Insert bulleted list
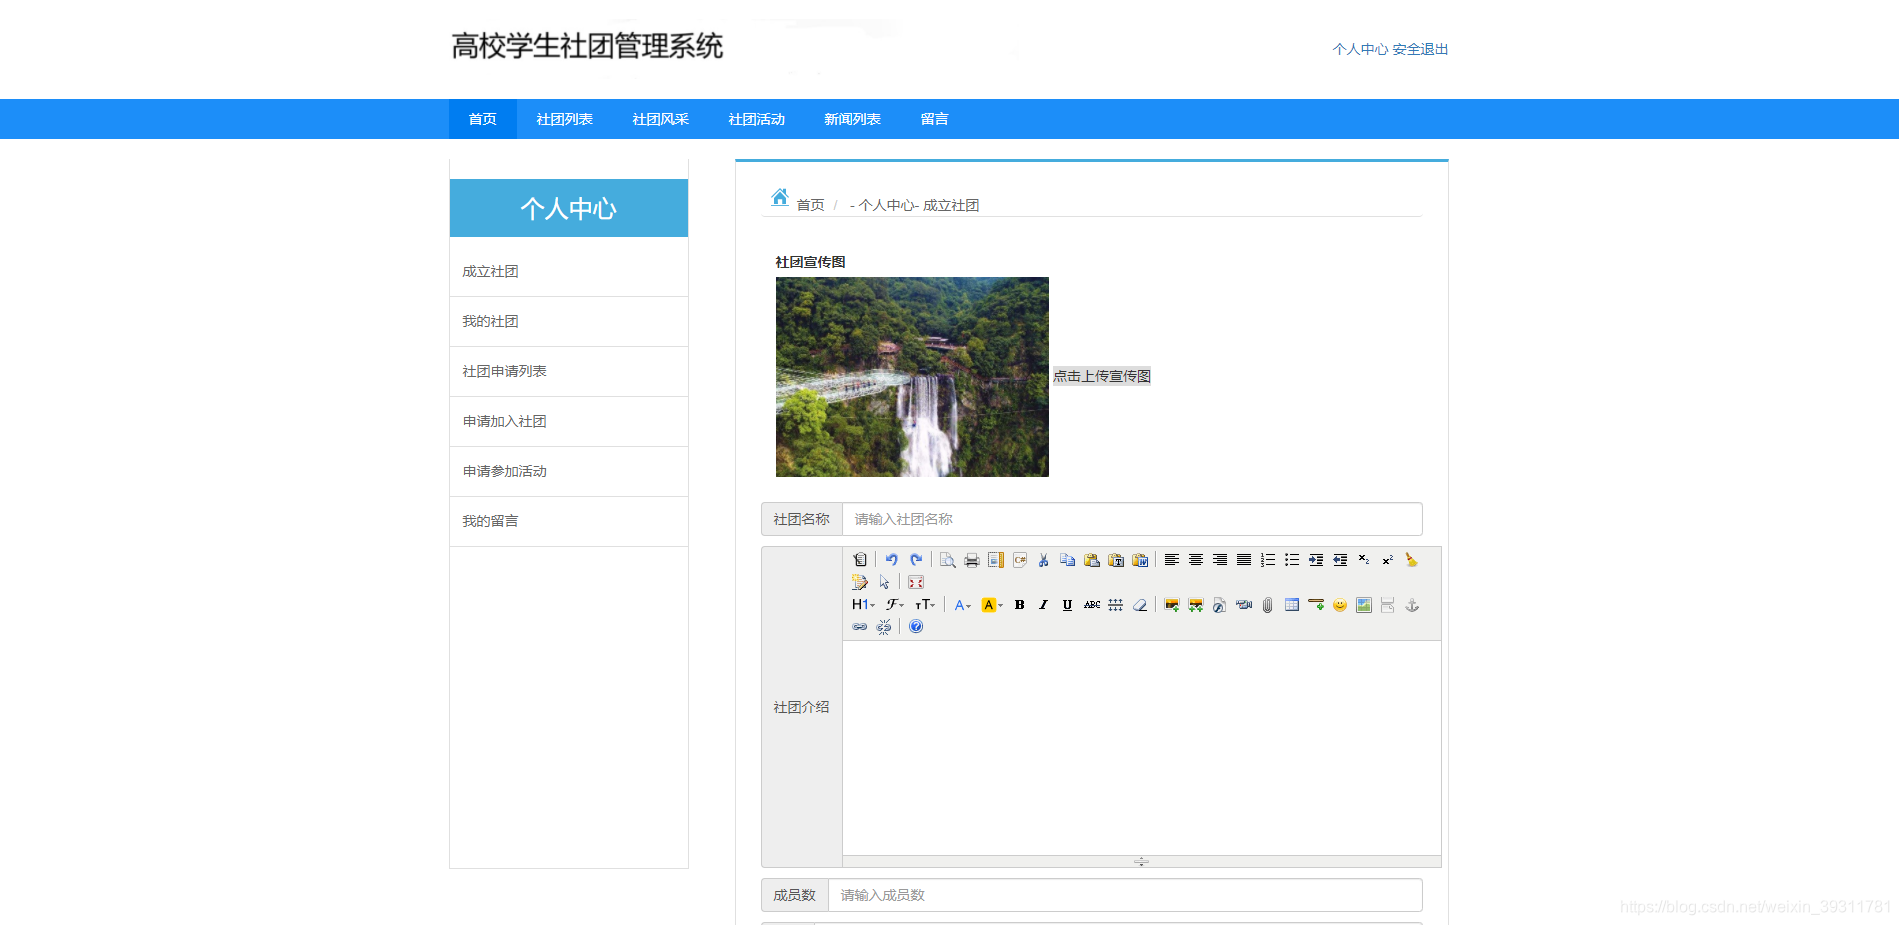 pyautogui.click(x=1292, y=560)
